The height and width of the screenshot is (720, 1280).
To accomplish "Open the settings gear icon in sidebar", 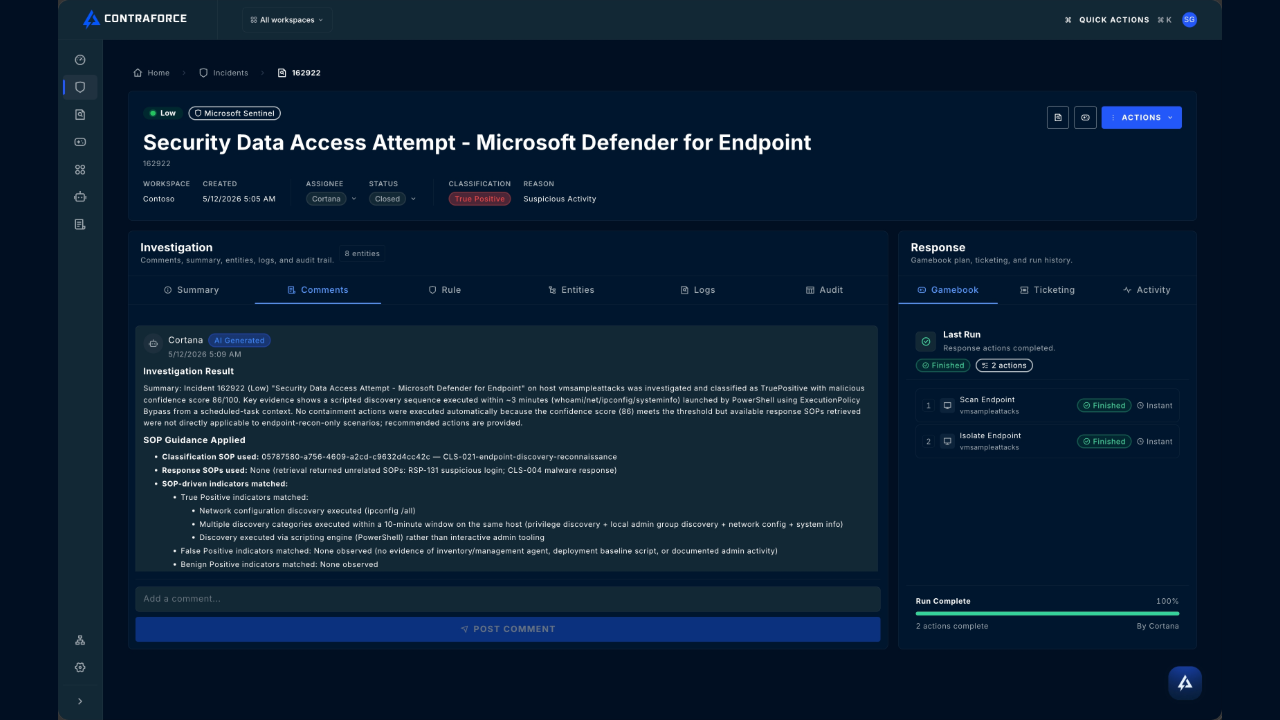I will point(80,667).
